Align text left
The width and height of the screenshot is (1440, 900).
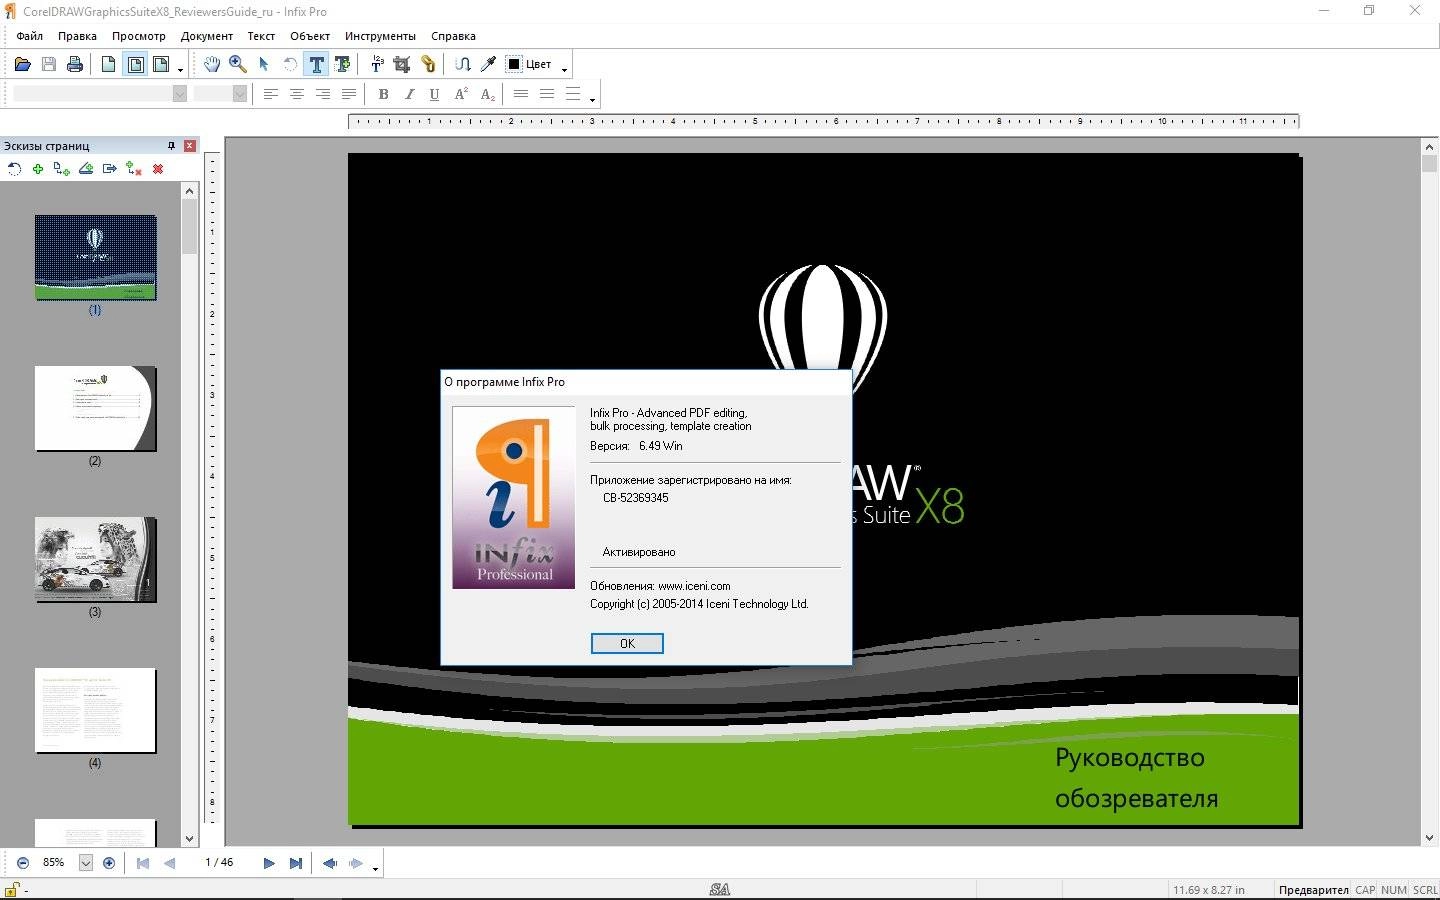coord(270,94)
